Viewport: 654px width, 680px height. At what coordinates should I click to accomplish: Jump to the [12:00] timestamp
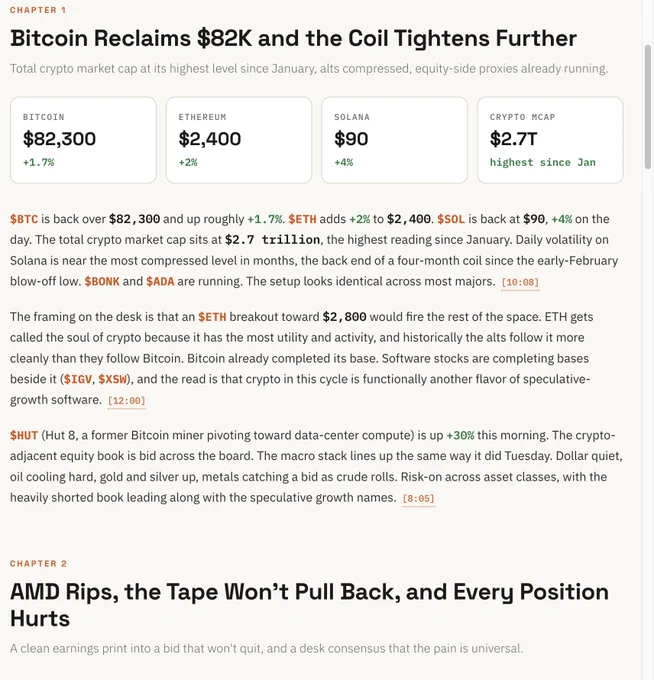pos(126,401)
